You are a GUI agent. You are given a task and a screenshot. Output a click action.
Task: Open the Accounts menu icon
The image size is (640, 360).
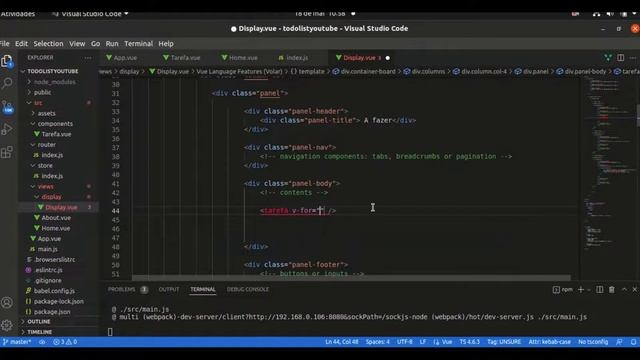point(7,302)
